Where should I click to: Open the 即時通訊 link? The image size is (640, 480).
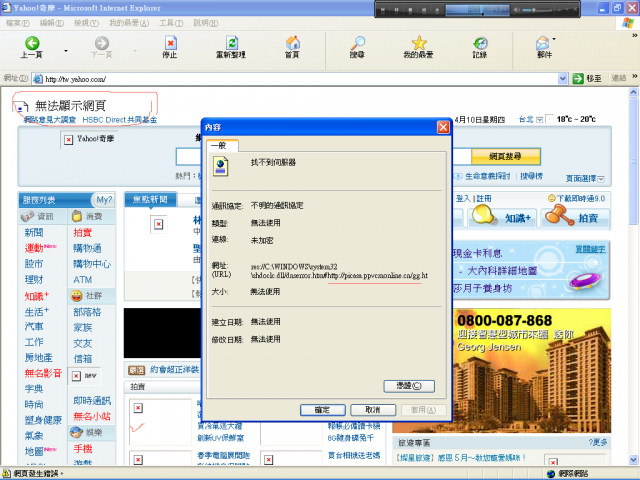[92, 400]
